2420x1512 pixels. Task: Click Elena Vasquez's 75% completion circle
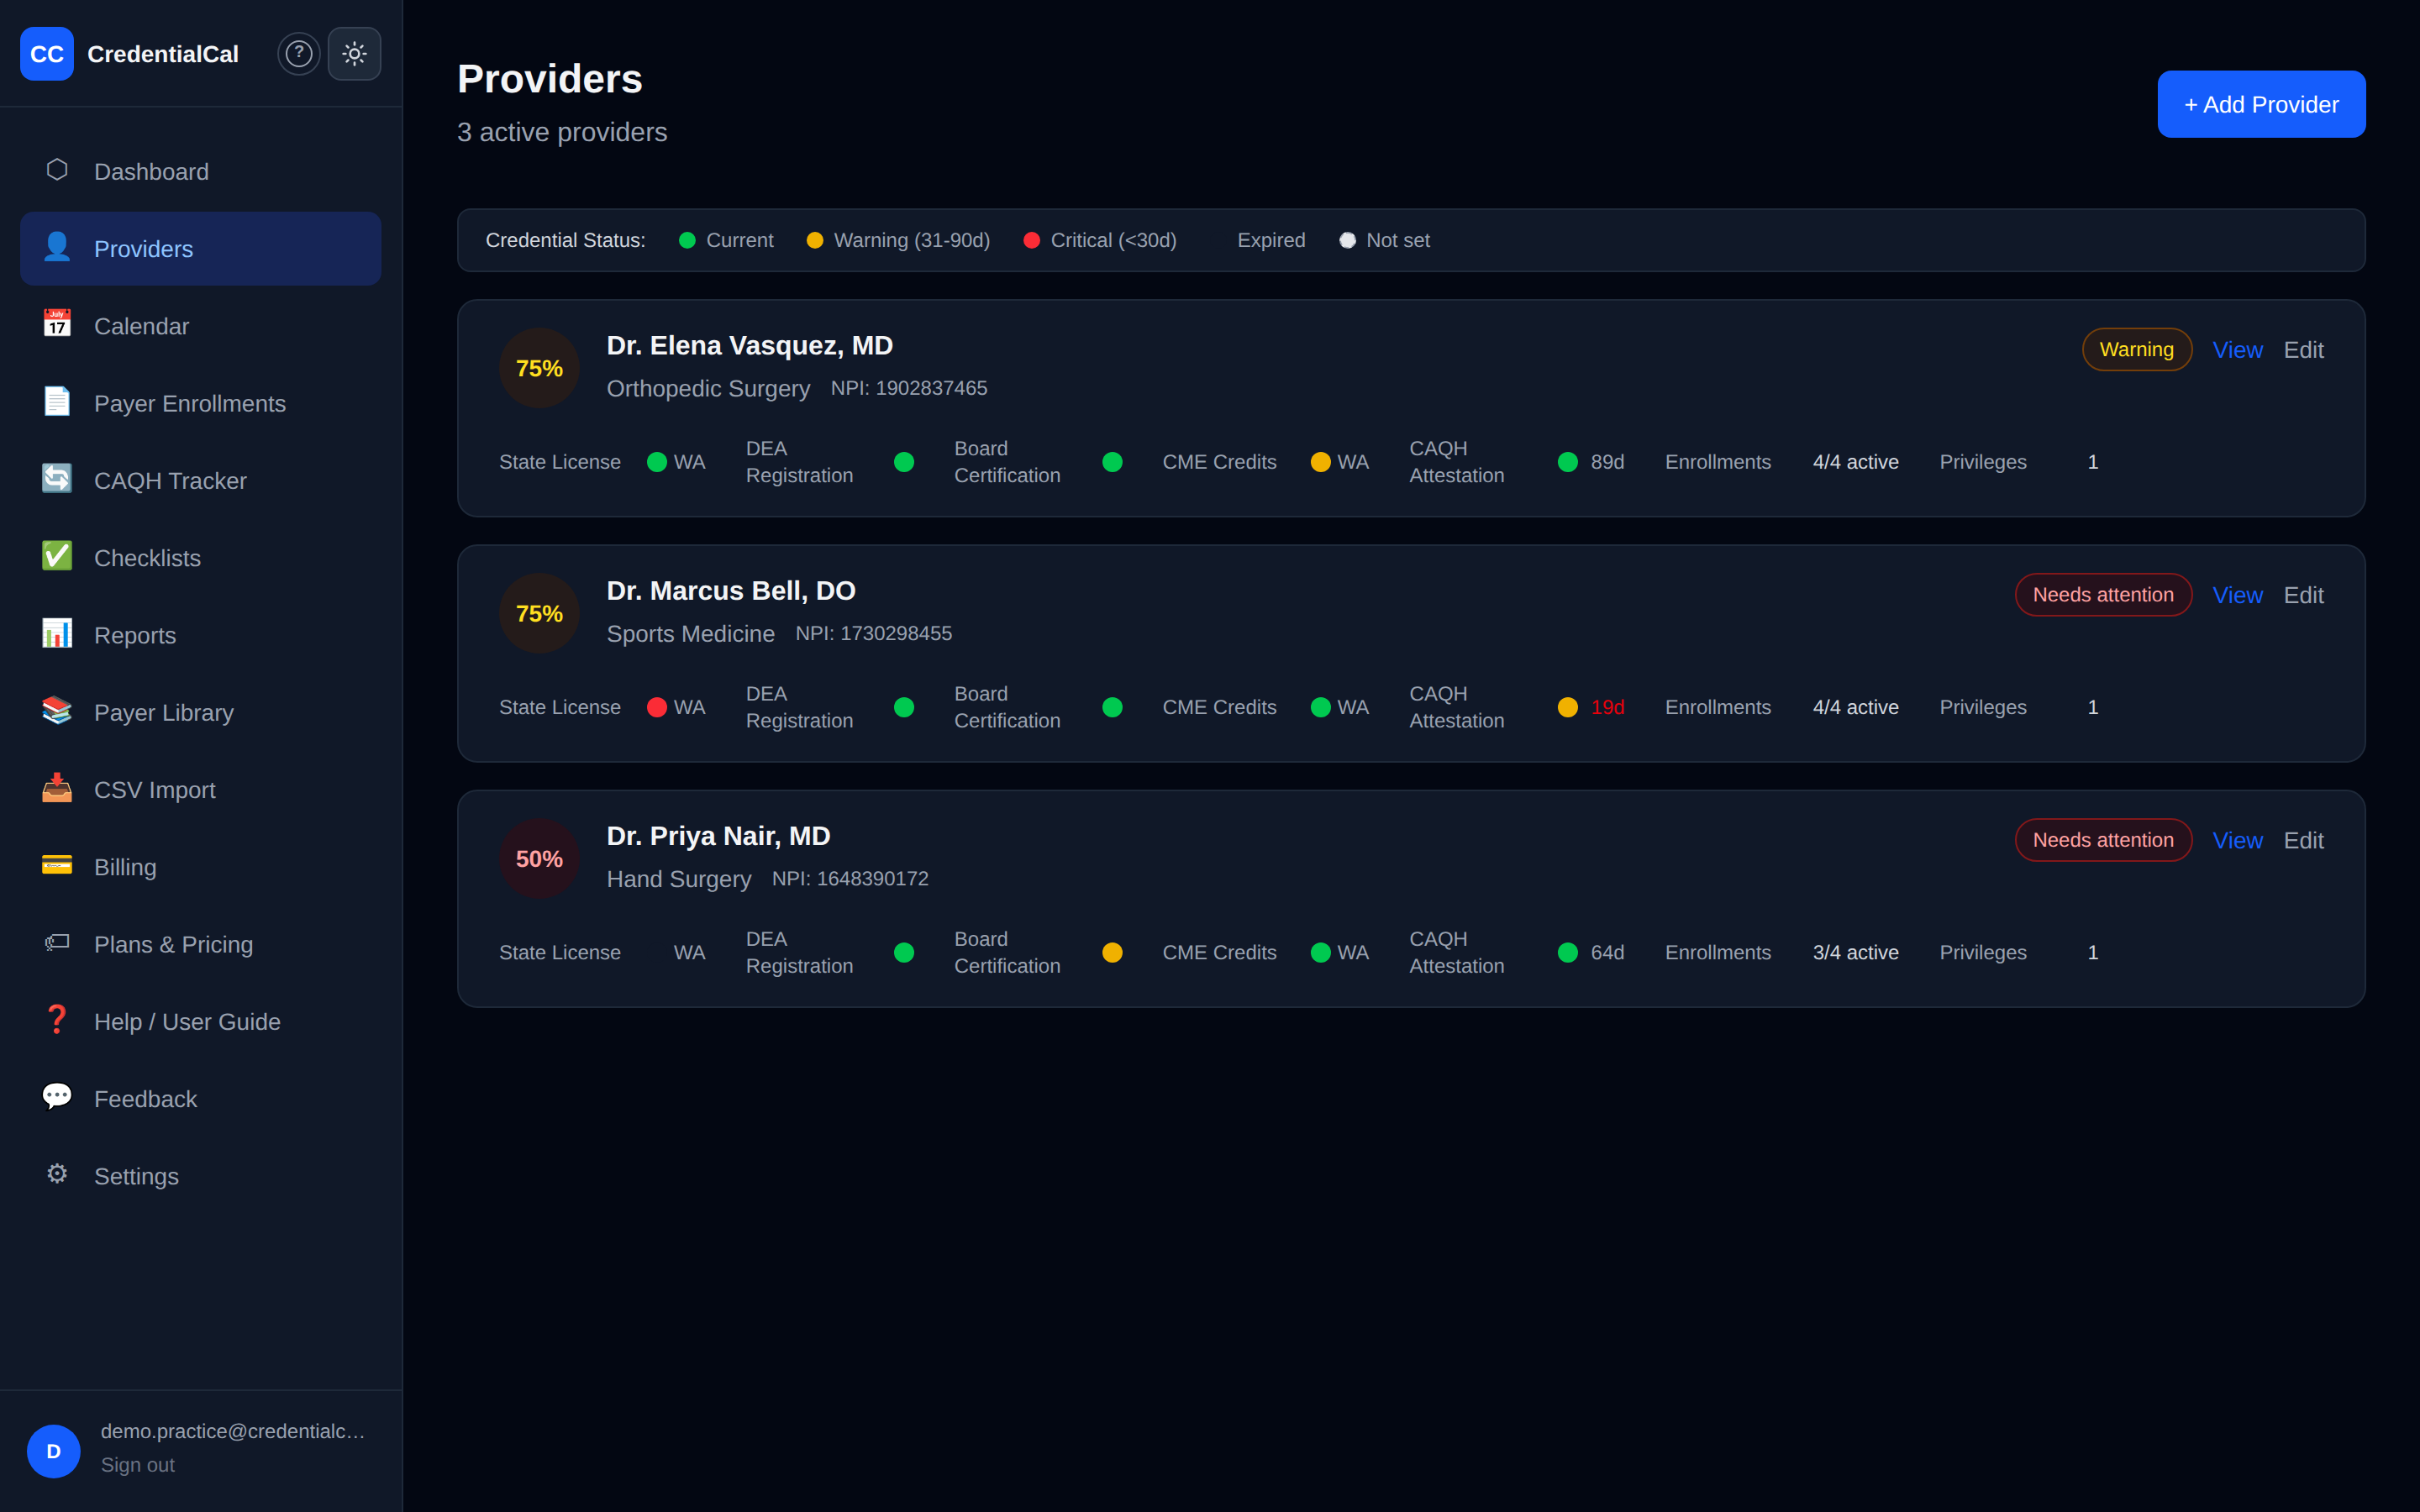pyautogui.click(x=539, y=368)
